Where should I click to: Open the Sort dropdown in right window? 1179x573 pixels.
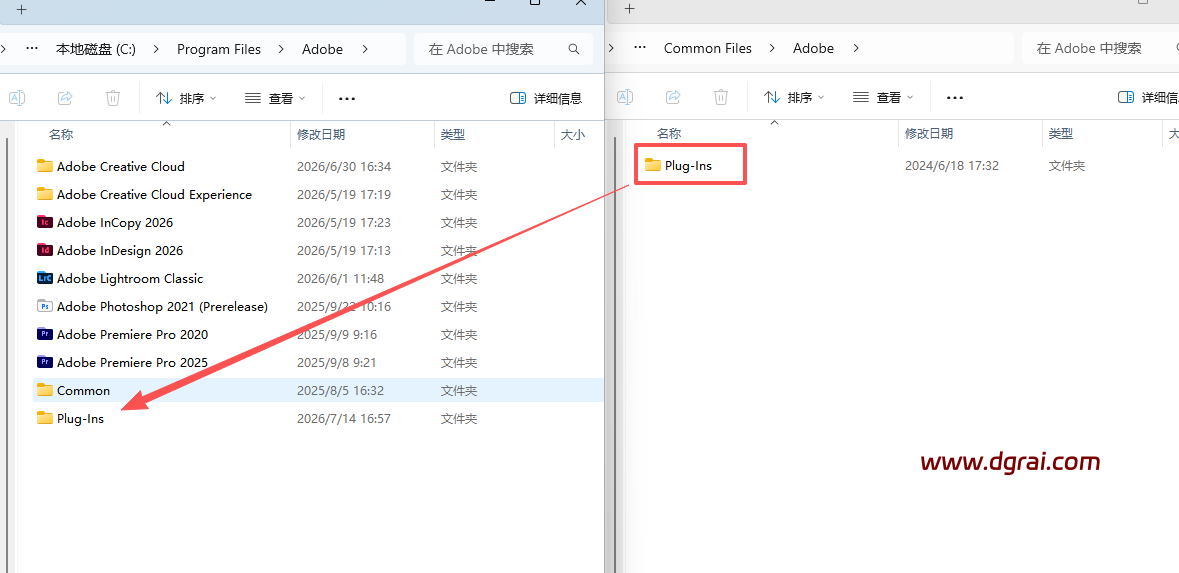794,97
